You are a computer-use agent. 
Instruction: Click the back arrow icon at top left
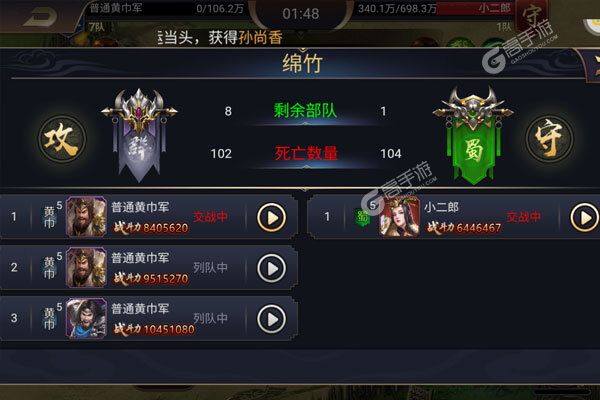(40, 16)
